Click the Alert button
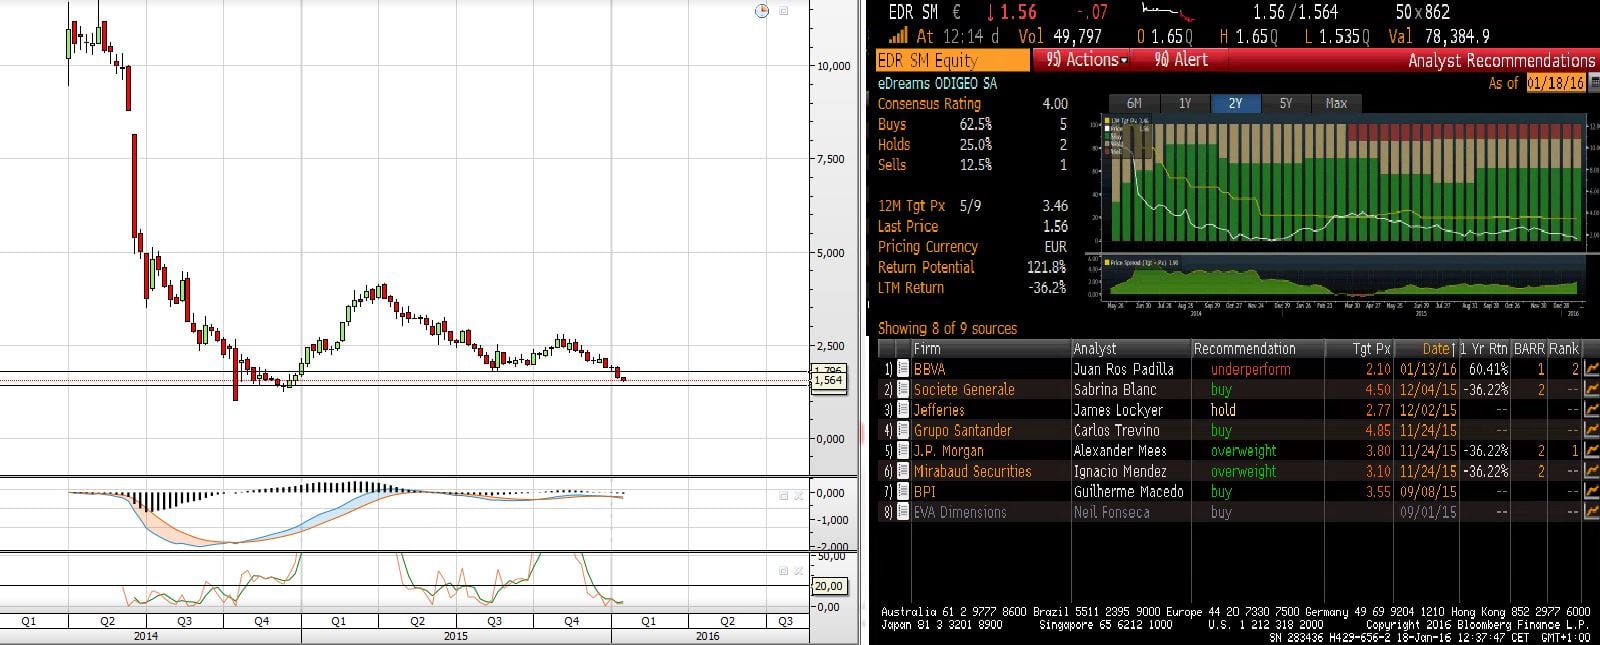Image resolution: width=1600 pixels, height=645 pixels. pos(1181,60)
